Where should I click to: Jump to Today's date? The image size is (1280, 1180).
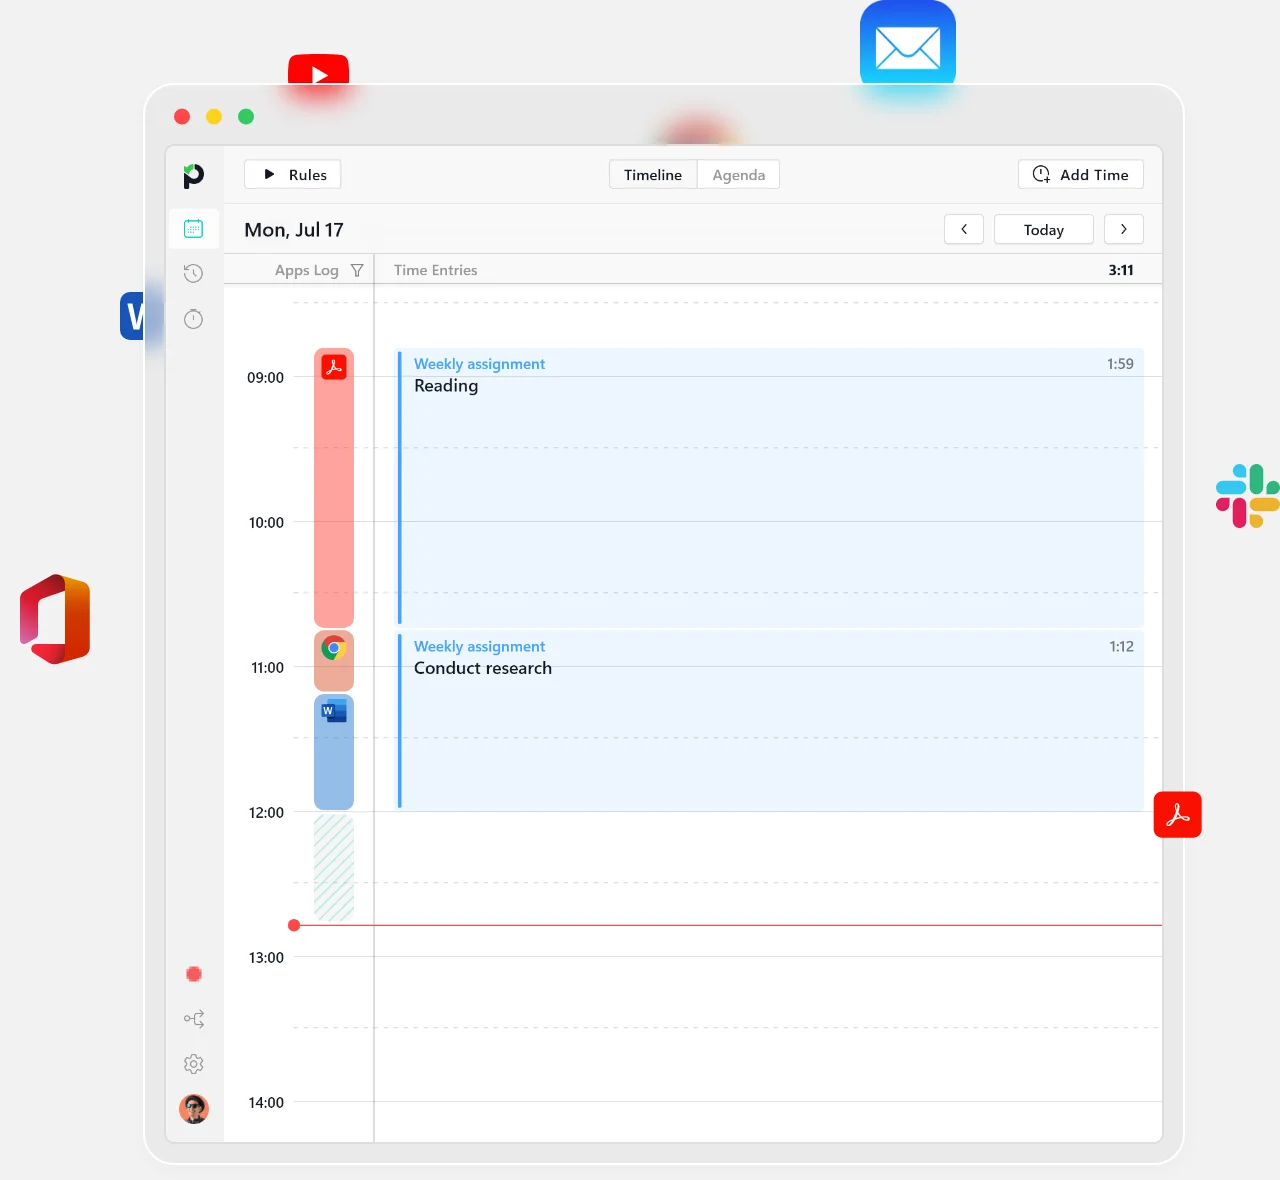click(1043, 230)
